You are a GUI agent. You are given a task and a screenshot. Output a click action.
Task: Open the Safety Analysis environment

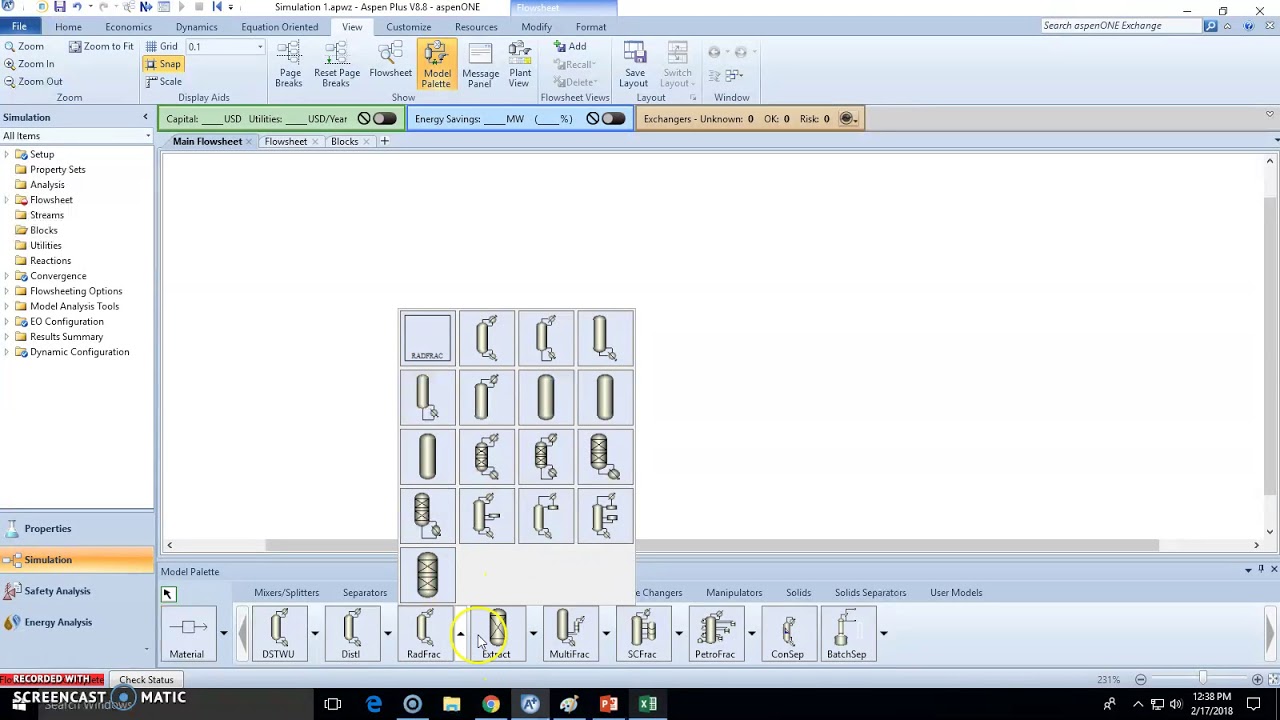click(77, 591)
